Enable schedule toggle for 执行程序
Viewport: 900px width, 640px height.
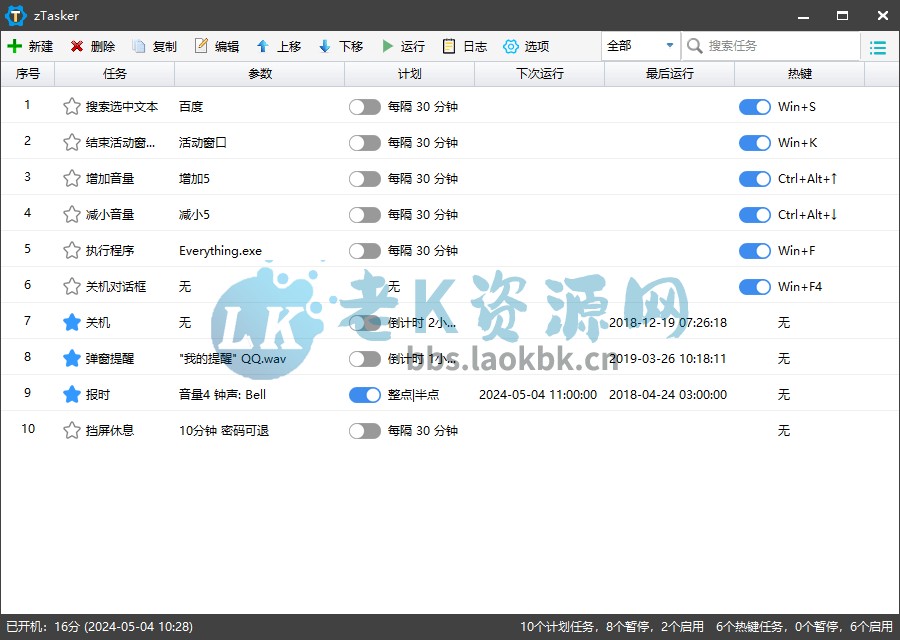[365, 251]
